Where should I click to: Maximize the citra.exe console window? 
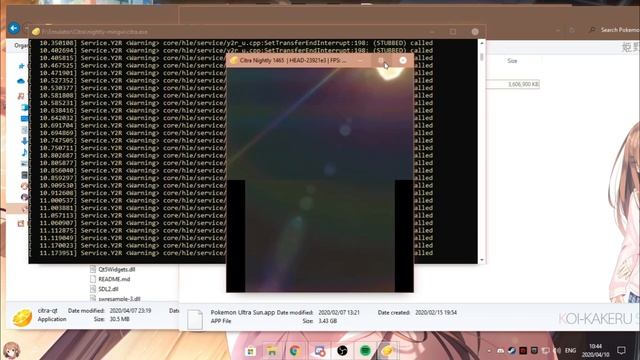coord(453,31)
